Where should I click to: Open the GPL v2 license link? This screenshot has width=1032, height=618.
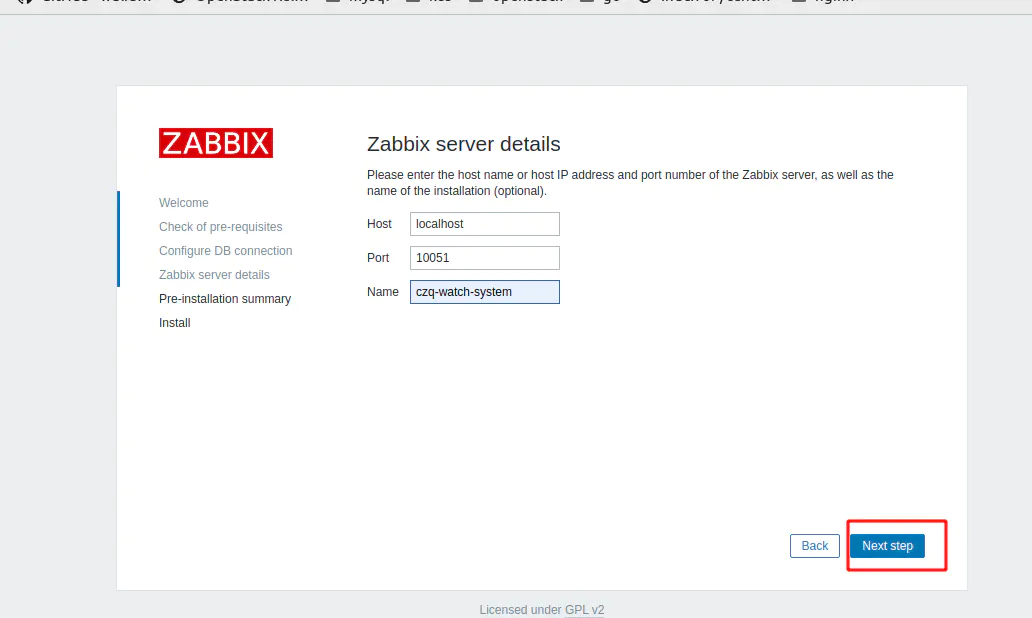tap(584, 609)
